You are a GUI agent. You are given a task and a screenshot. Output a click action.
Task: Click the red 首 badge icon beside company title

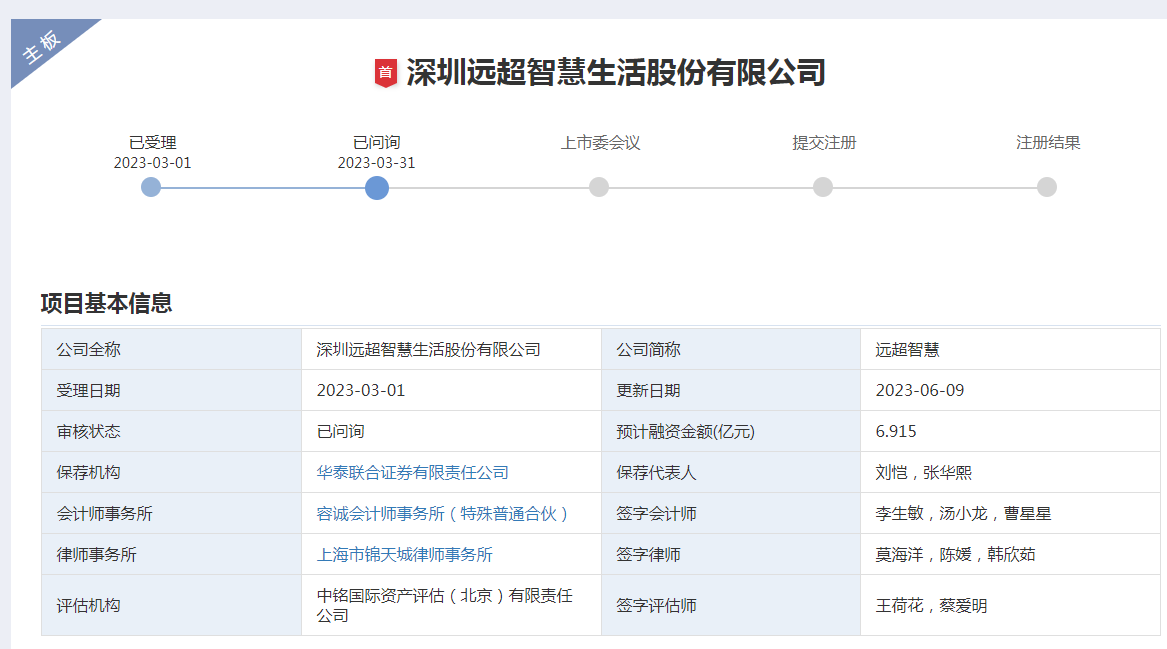coord(385,73)
